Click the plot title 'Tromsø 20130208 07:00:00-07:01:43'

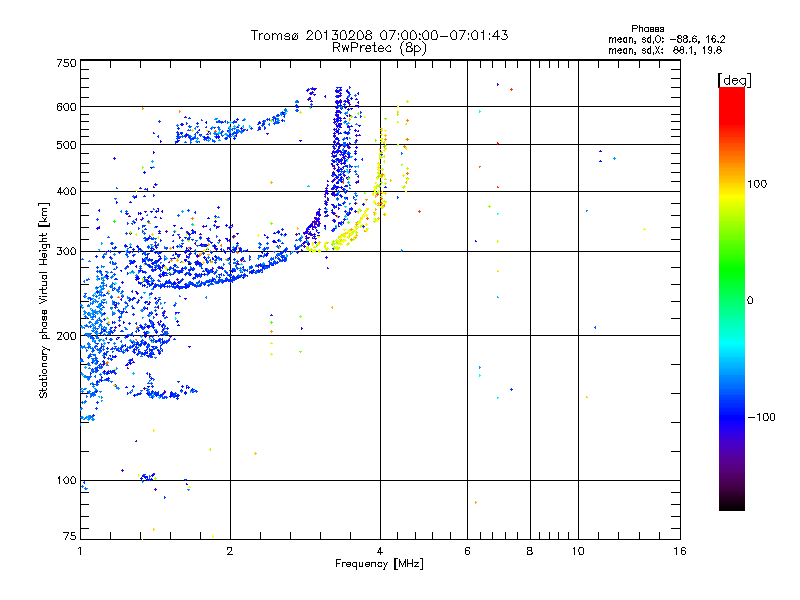pos(379,35)
